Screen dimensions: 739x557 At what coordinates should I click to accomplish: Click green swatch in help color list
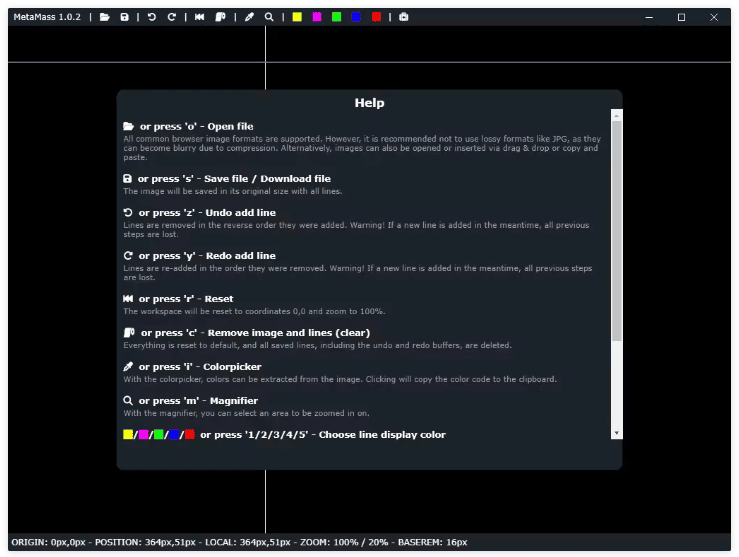(x=159, y=434)
